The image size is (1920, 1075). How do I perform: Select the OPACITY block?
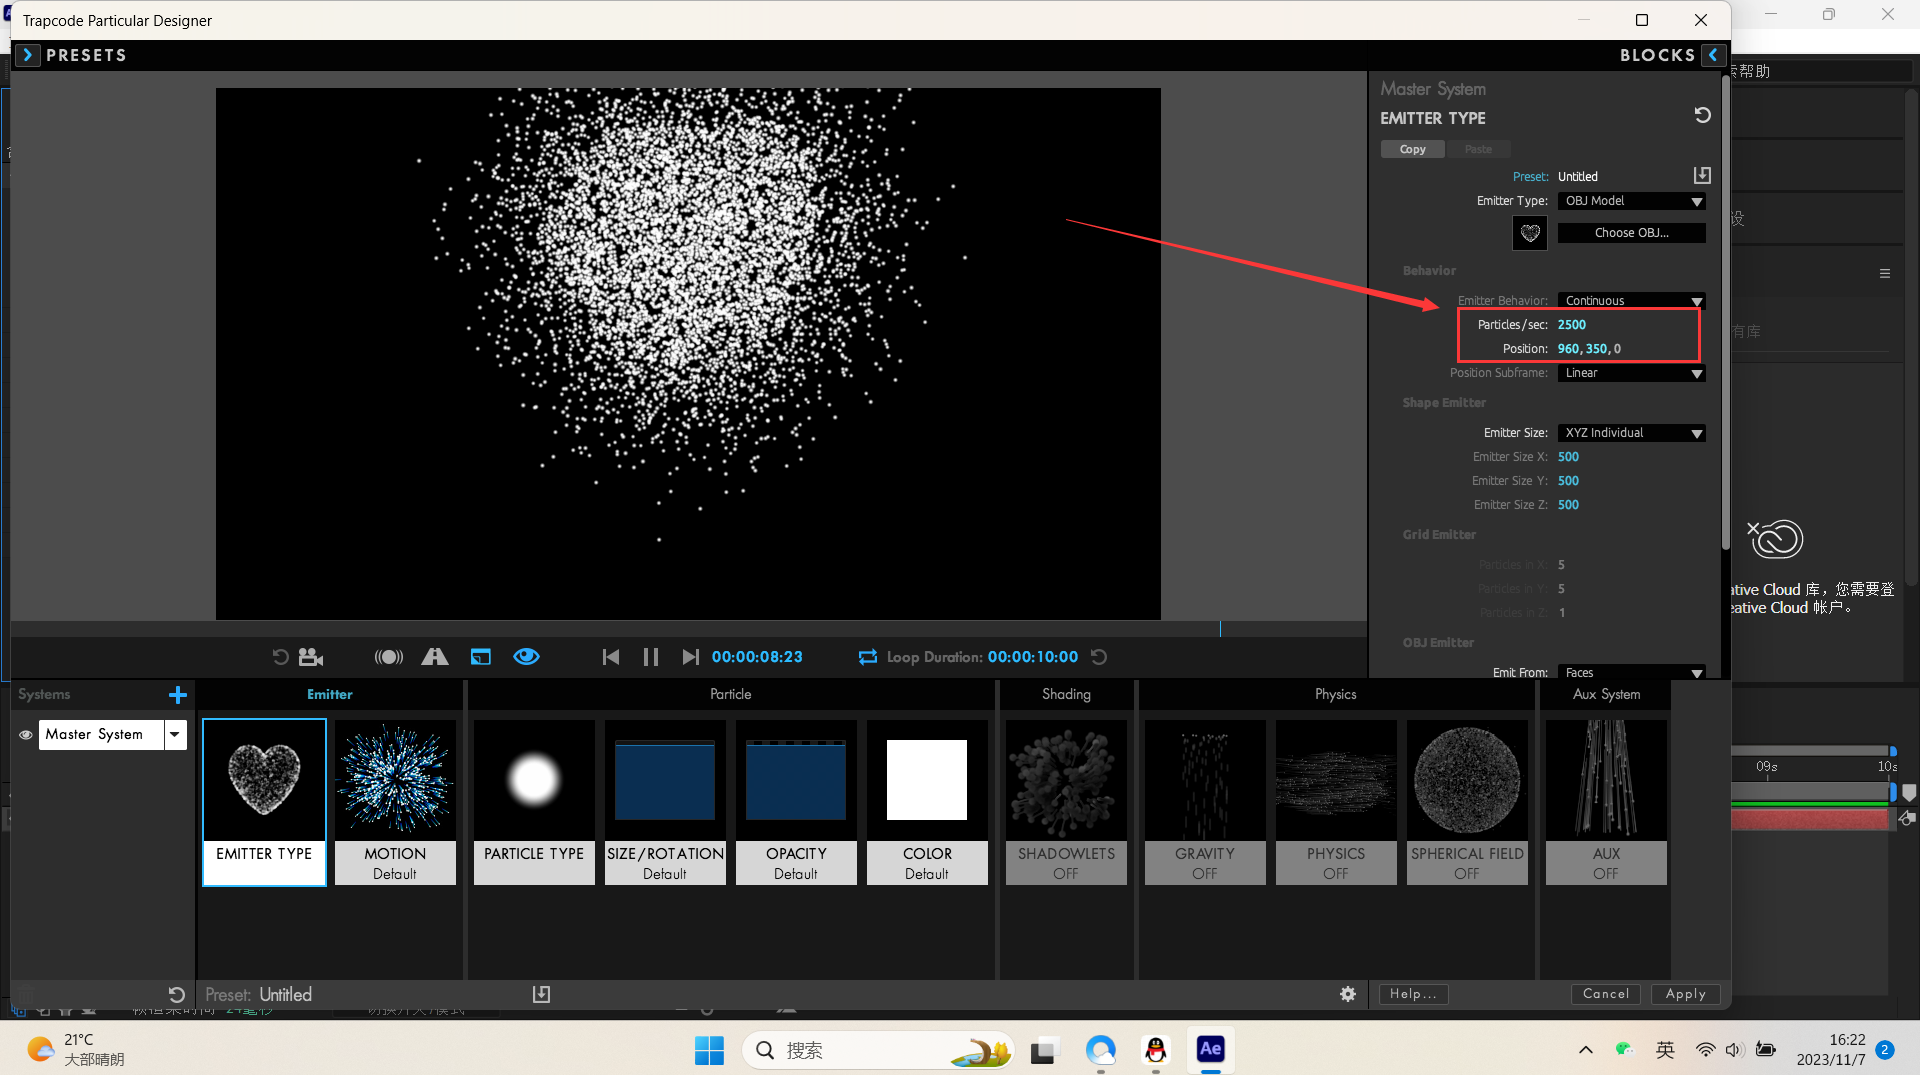tap(796, 802)
